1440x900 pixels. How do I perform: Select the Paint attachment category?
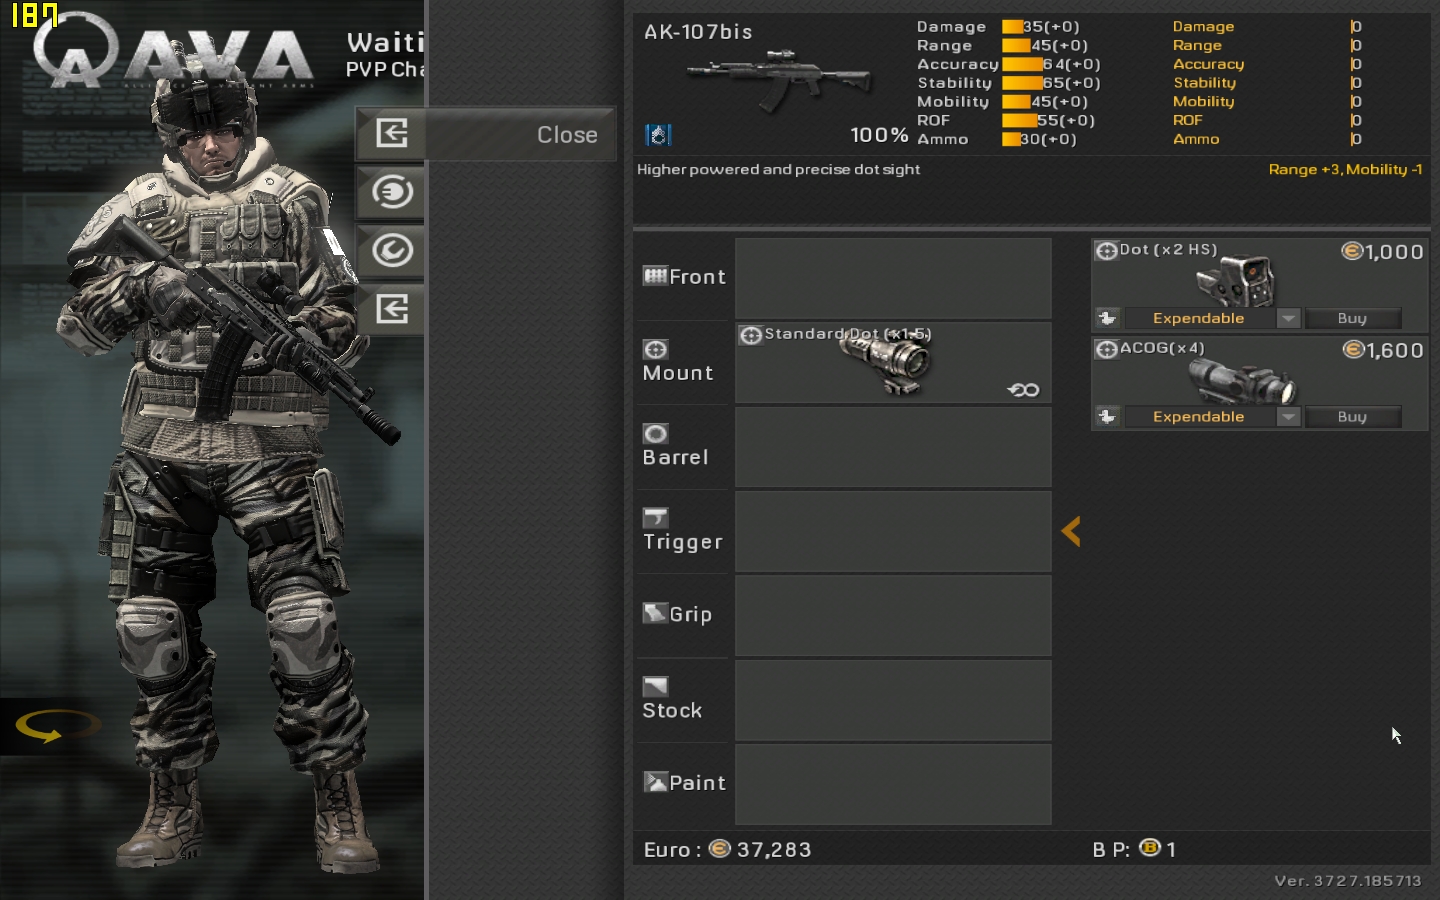click(683, 783)
